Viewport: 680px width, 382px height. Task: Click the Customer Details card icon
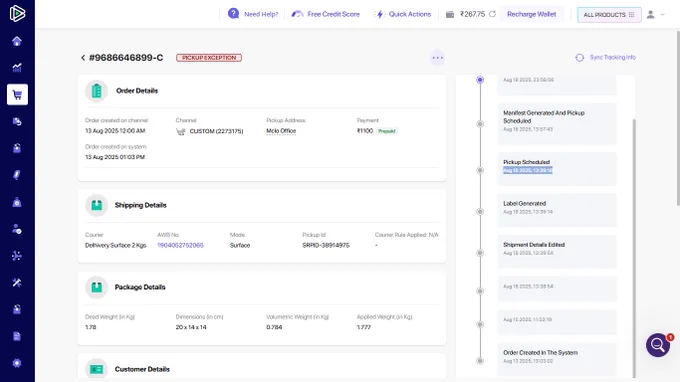[96, 369]
